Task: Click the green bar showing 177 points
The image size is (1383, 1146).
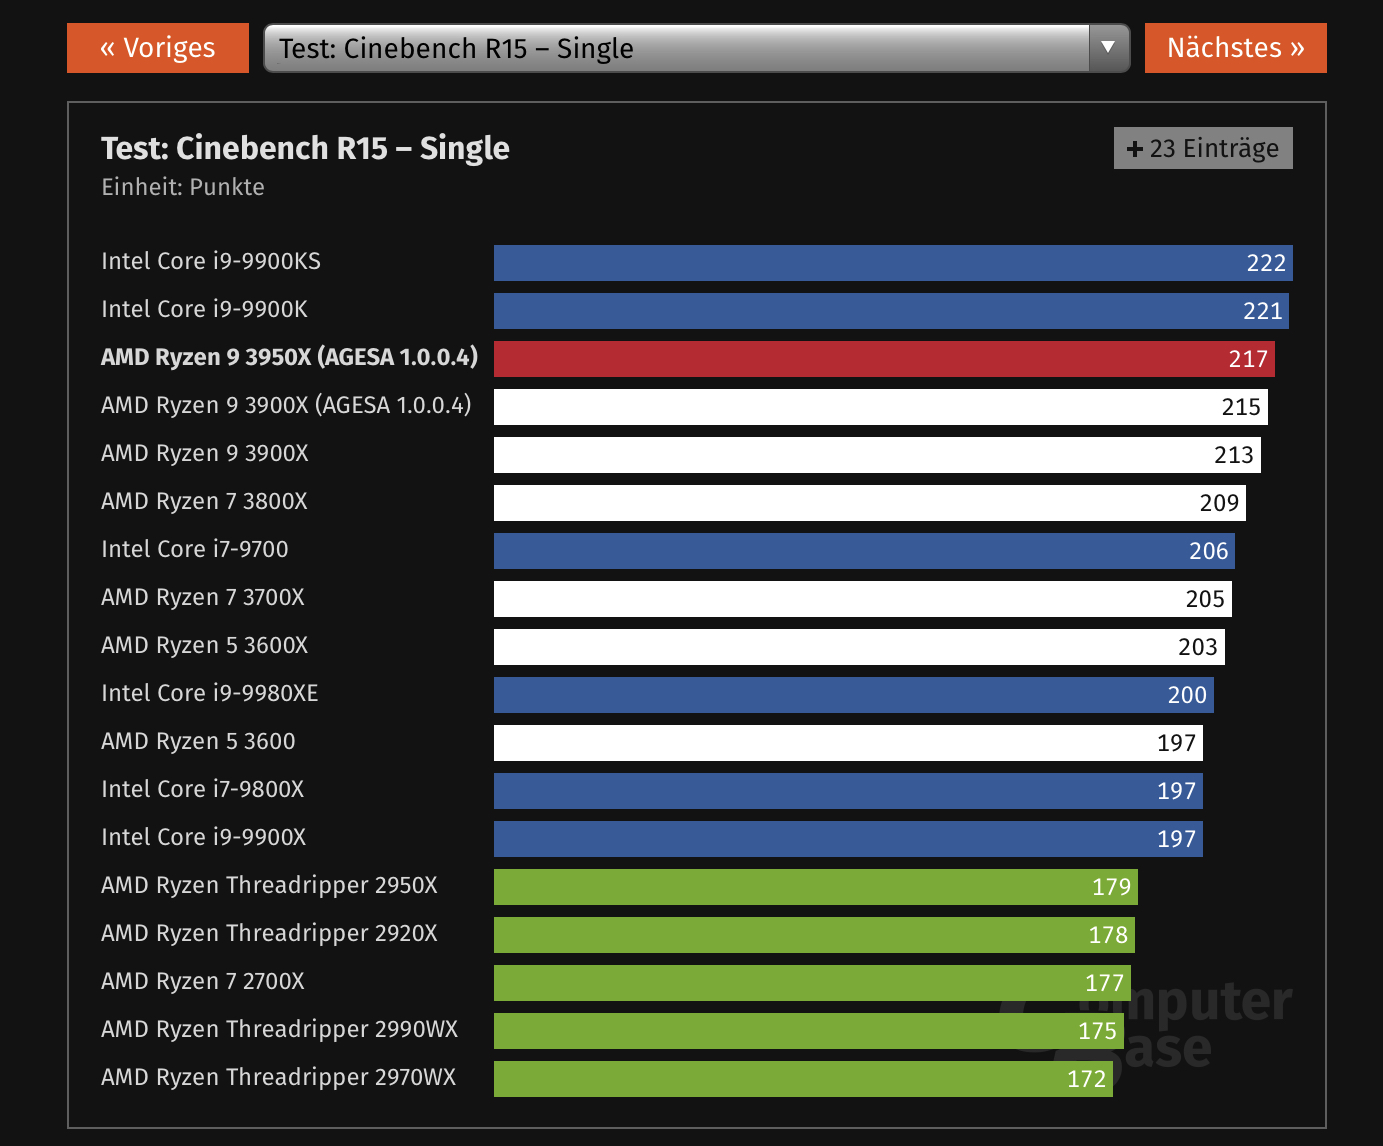Action: pyautogui.click(x=812, y=983)
